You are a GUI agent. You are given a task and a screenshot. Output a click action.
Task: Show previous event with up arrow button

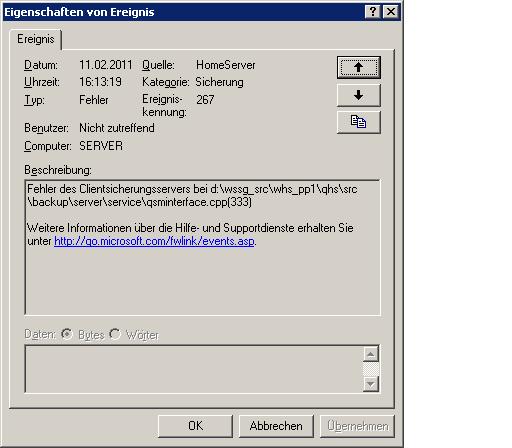point(359,68)
